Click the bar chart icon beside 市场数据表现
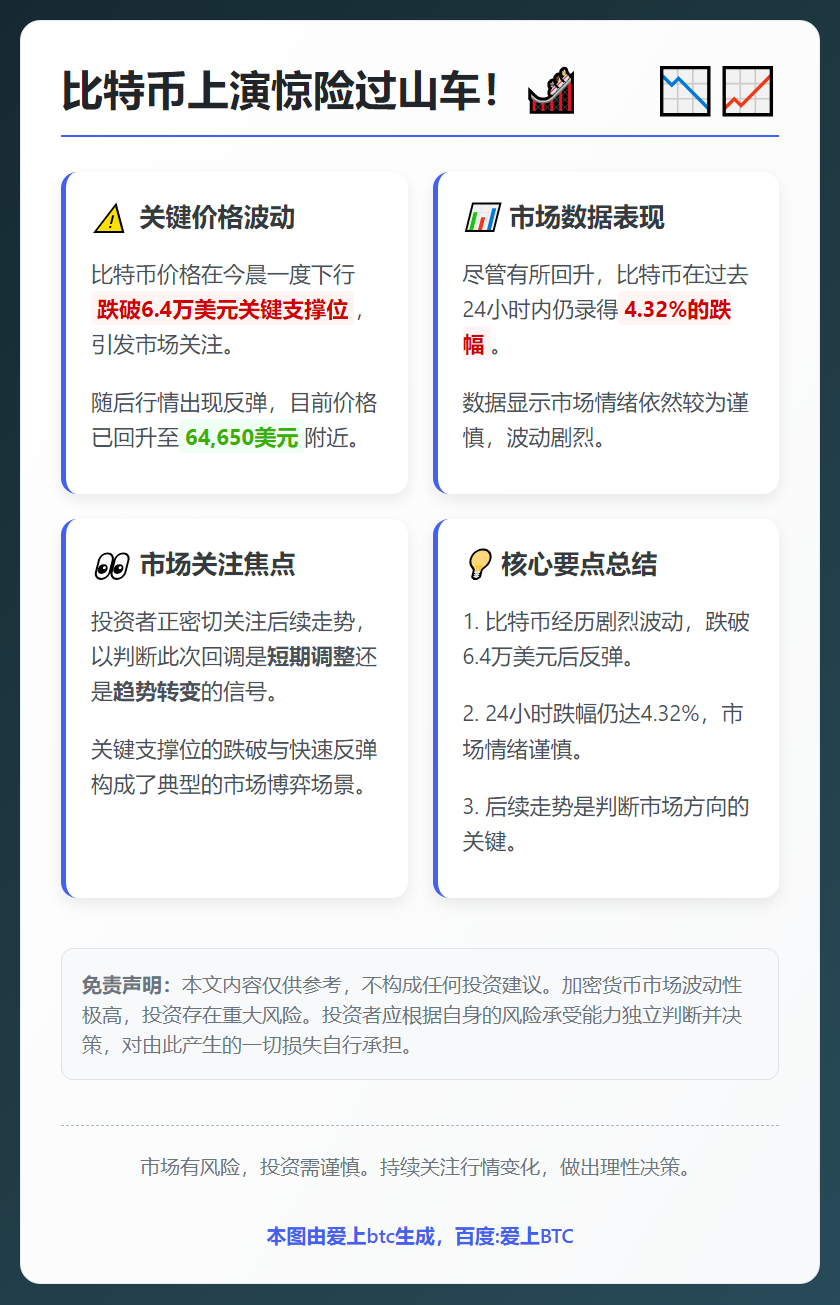Viewport: 840px width, 1305px height. coord(482,218)
